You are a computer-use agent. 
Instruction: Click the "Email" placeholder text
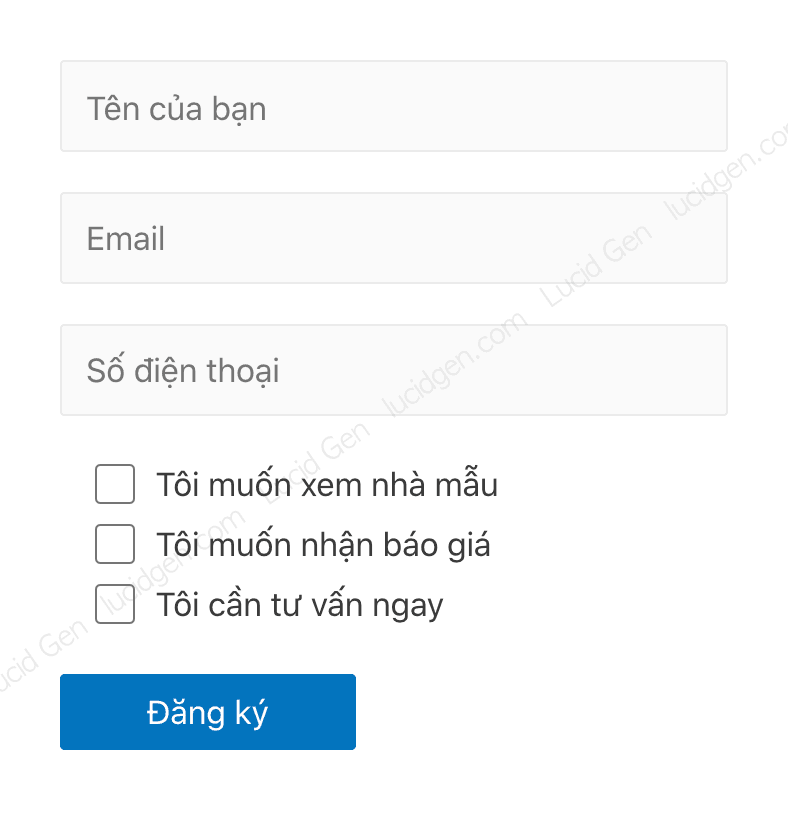pyautogui.click(x=126, y=239)
